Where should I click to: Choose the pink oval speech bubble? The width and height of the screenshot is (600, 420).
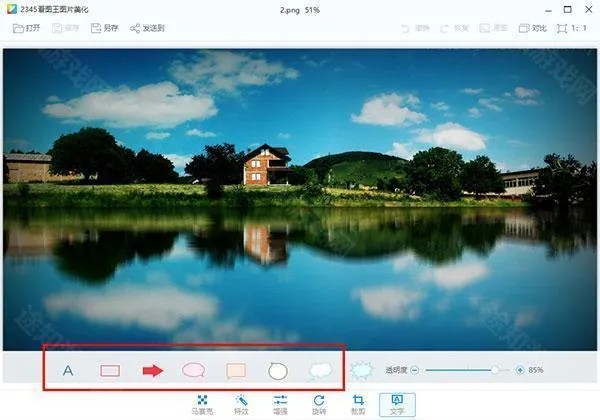point(194,370)
